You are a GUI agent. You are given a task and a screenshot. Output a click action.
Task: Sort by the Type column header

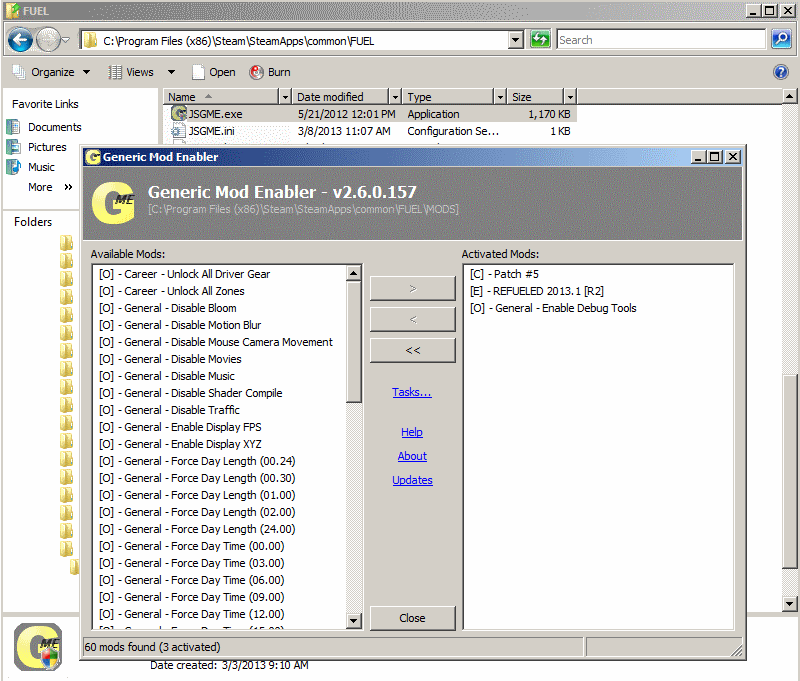coord(448,97)
